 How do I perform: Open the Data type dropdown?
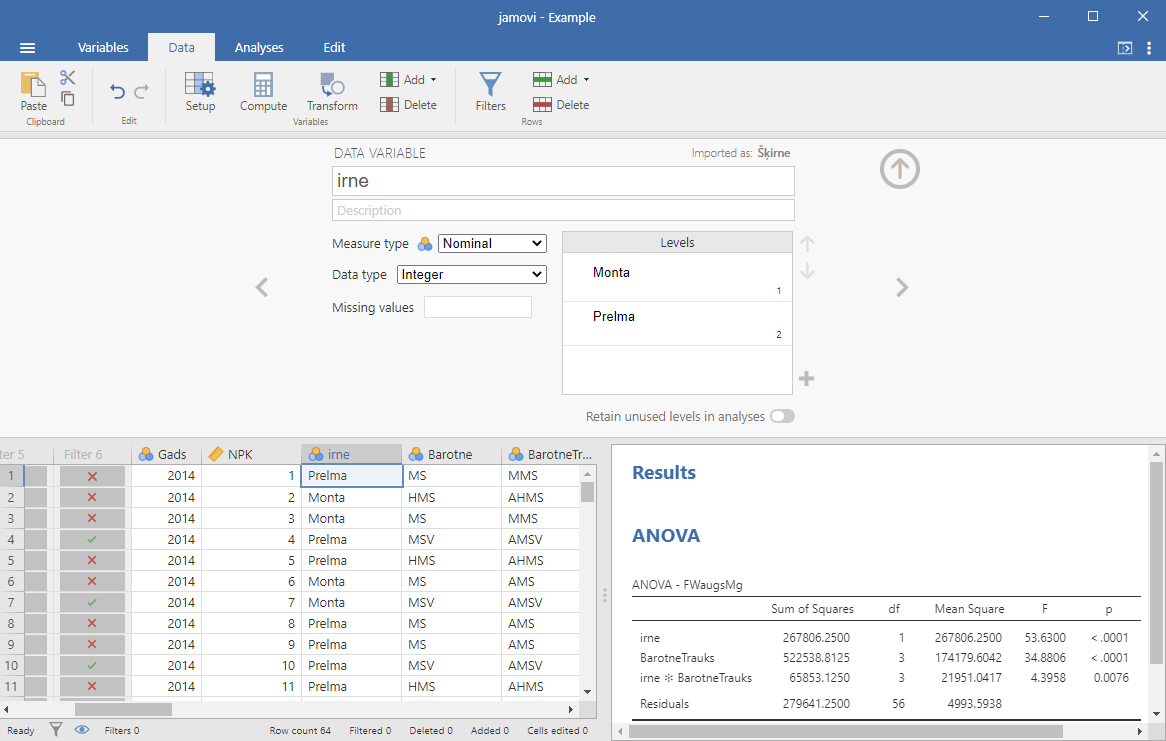[471, 274]
